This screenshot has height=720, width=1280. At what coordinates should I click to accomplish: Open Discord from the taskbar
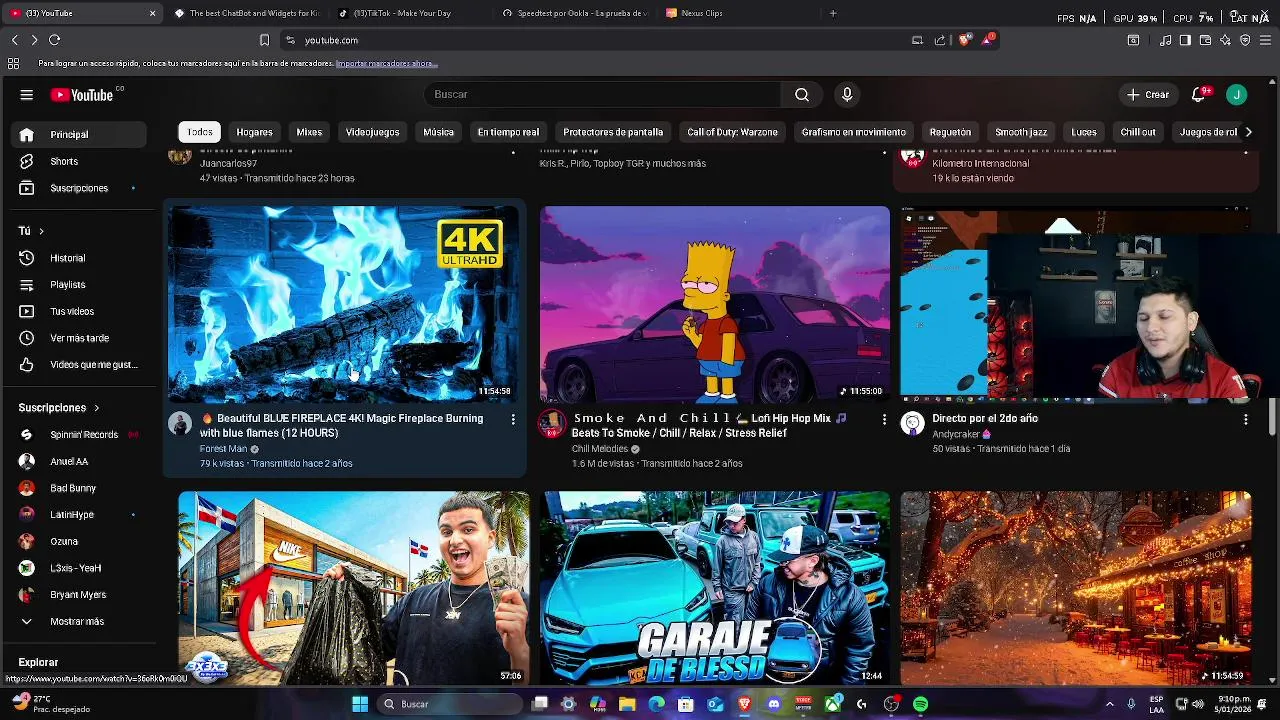coord(774,704)
